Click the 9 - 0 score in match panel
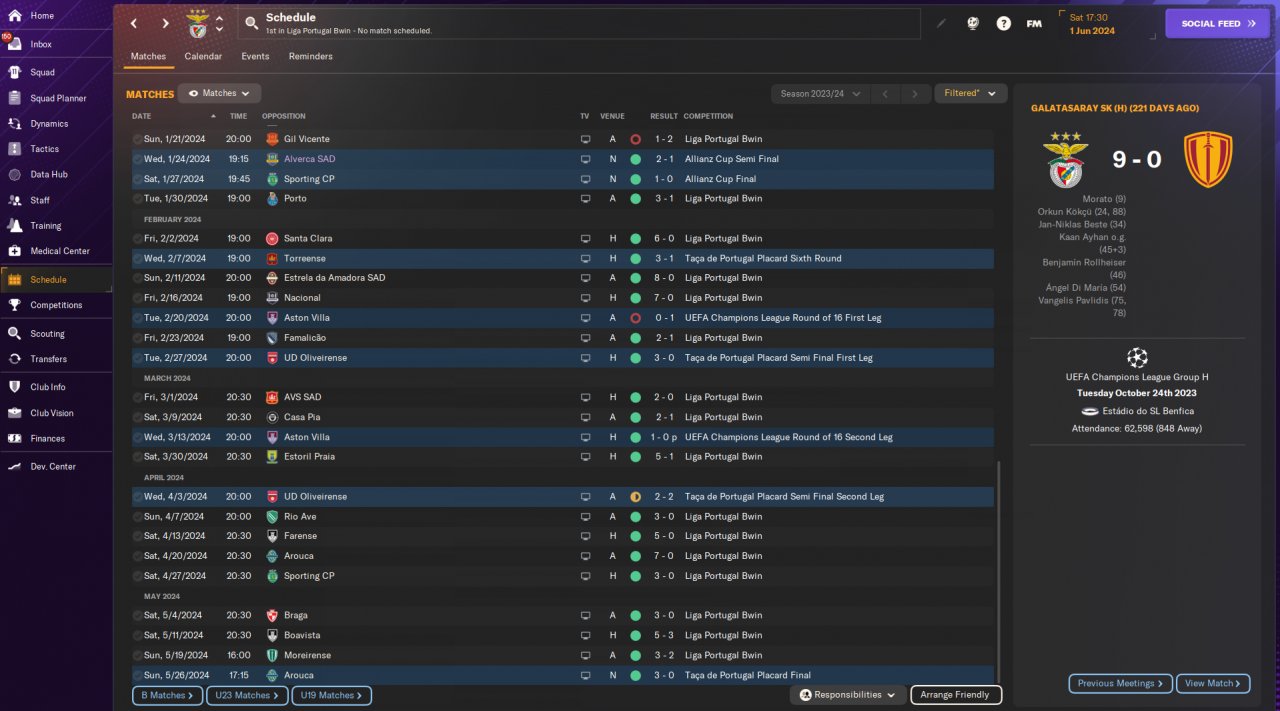The width and height of the screenshot is (1280, 711). coord(1137,159)
